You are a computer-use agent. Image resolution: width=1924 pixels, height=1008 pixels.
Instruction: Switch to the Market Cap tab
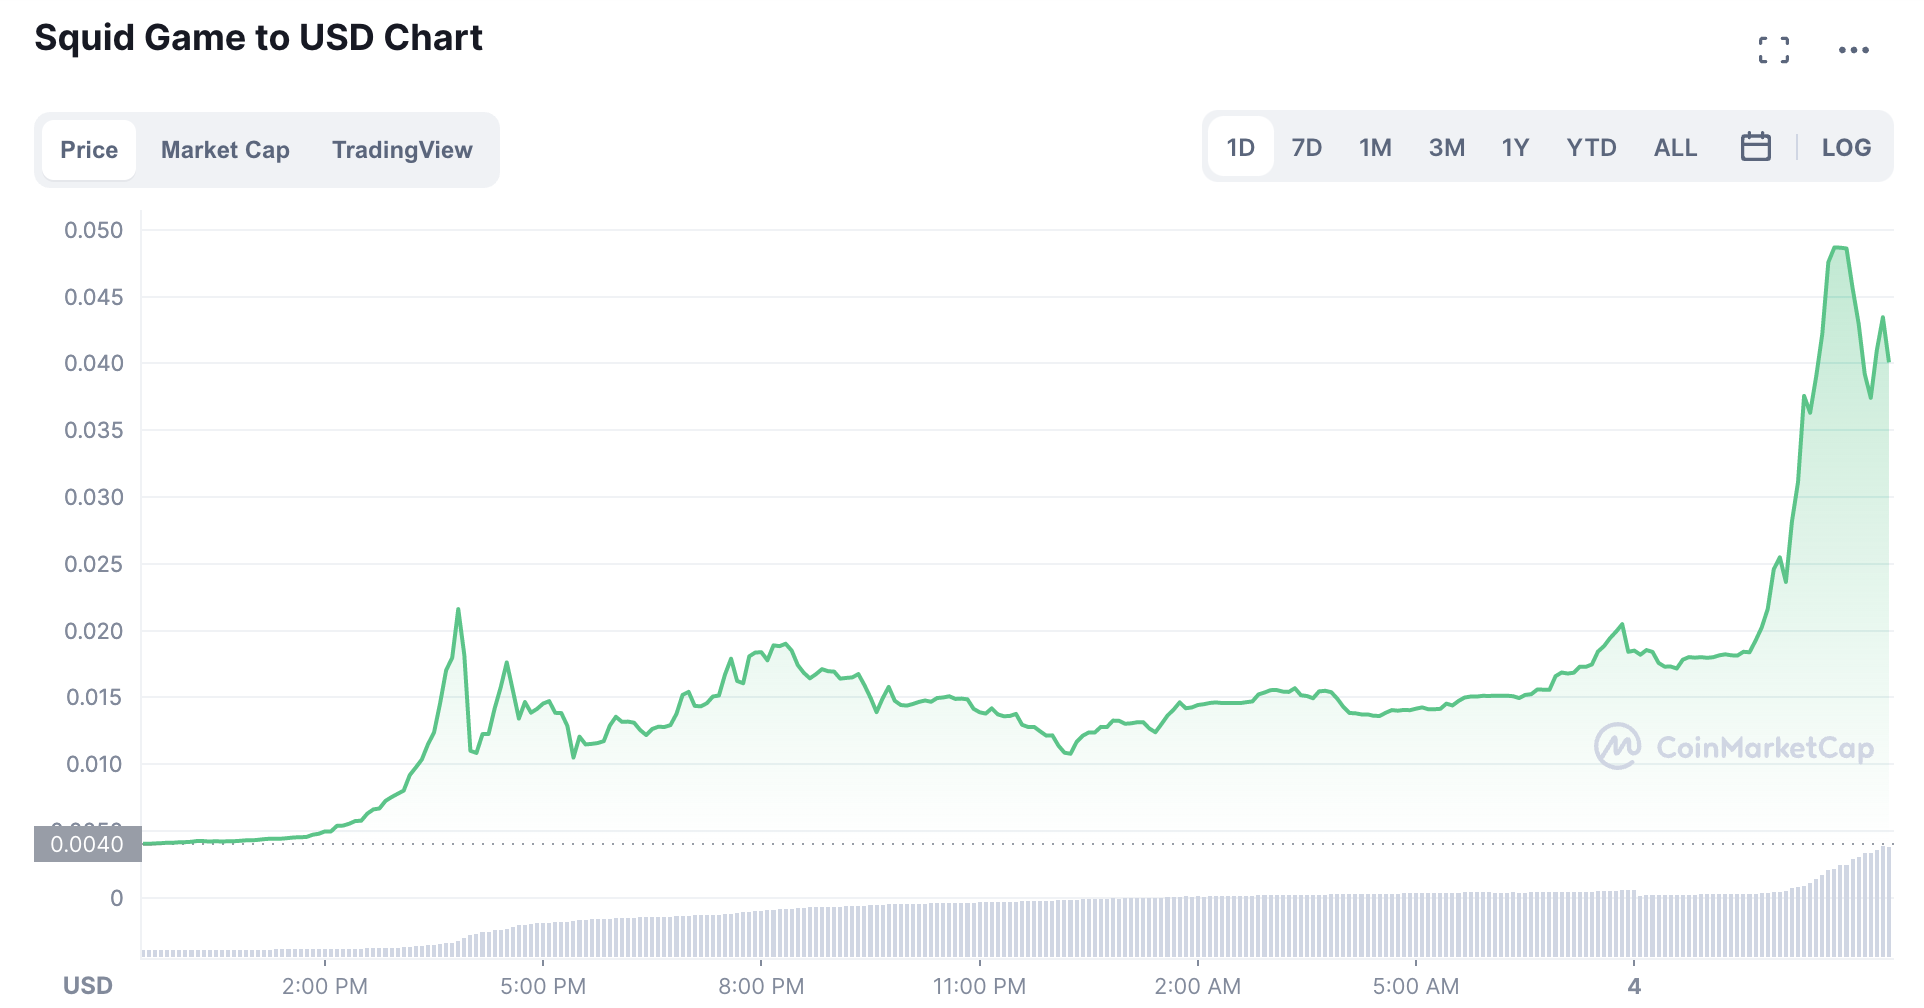(225, 150)
